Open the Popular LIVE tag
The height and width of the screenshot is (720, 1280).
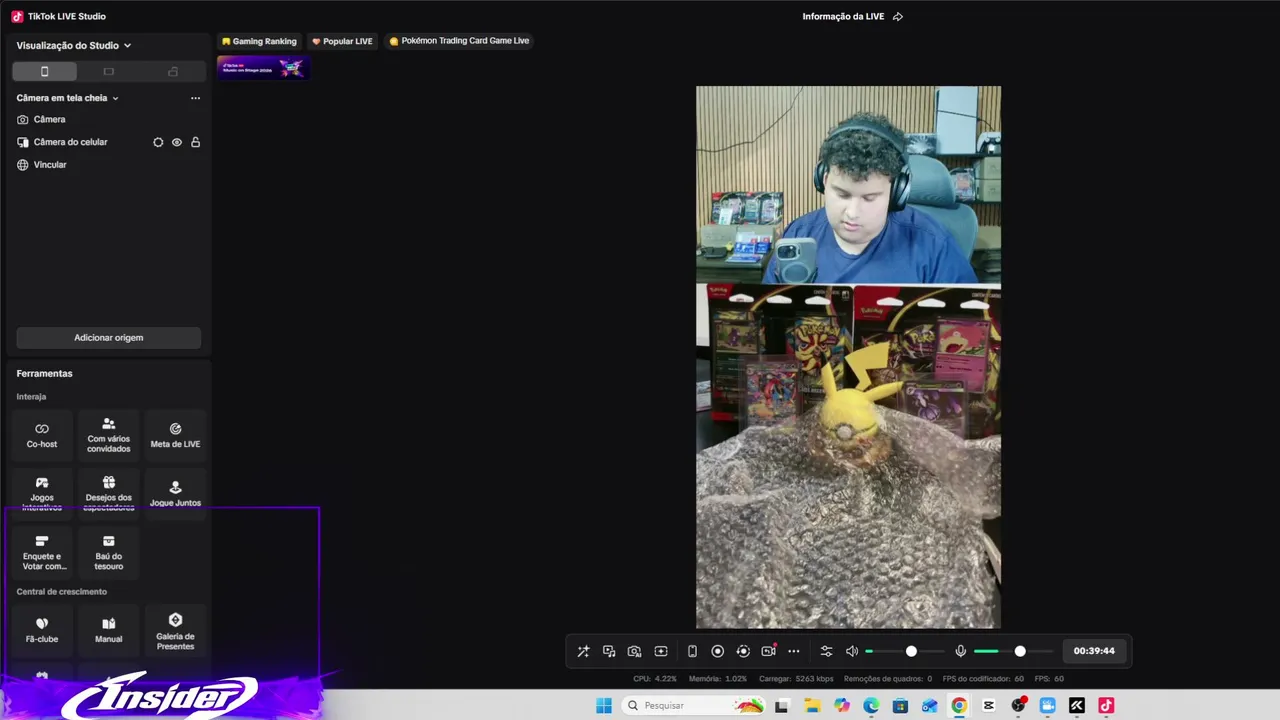[342, 41]
